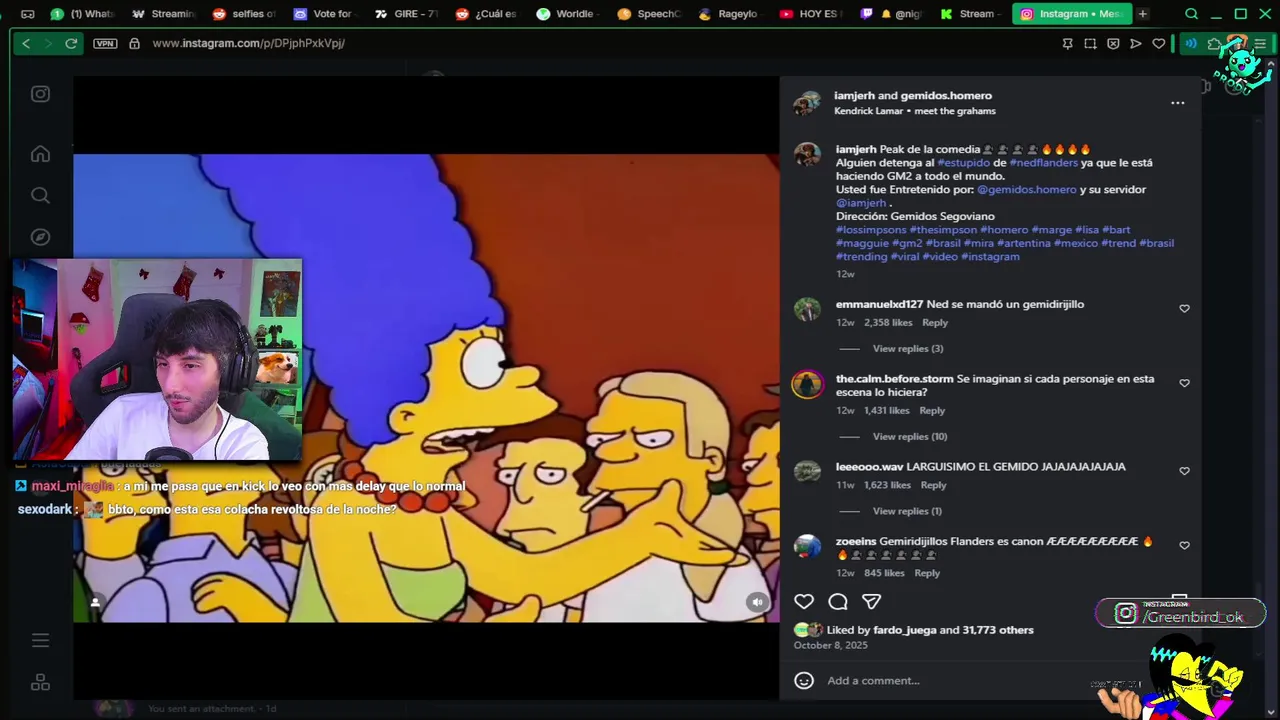The image size is (1280, 720).
Task: Expand View replies (3)
Action: [x=908, y=349]
